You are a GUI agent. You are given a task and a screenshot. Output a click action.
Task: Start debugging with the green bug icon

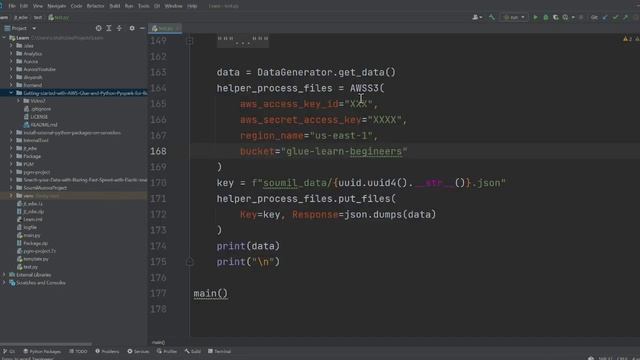(x=545, y=18)
